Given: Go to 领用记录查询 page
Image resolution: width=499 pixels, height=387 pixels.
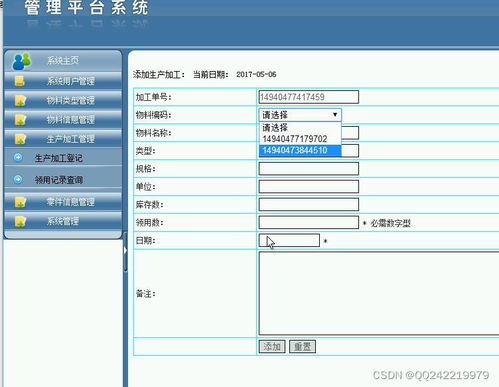Looking at the screenshot, I should [x=59, y=180].
